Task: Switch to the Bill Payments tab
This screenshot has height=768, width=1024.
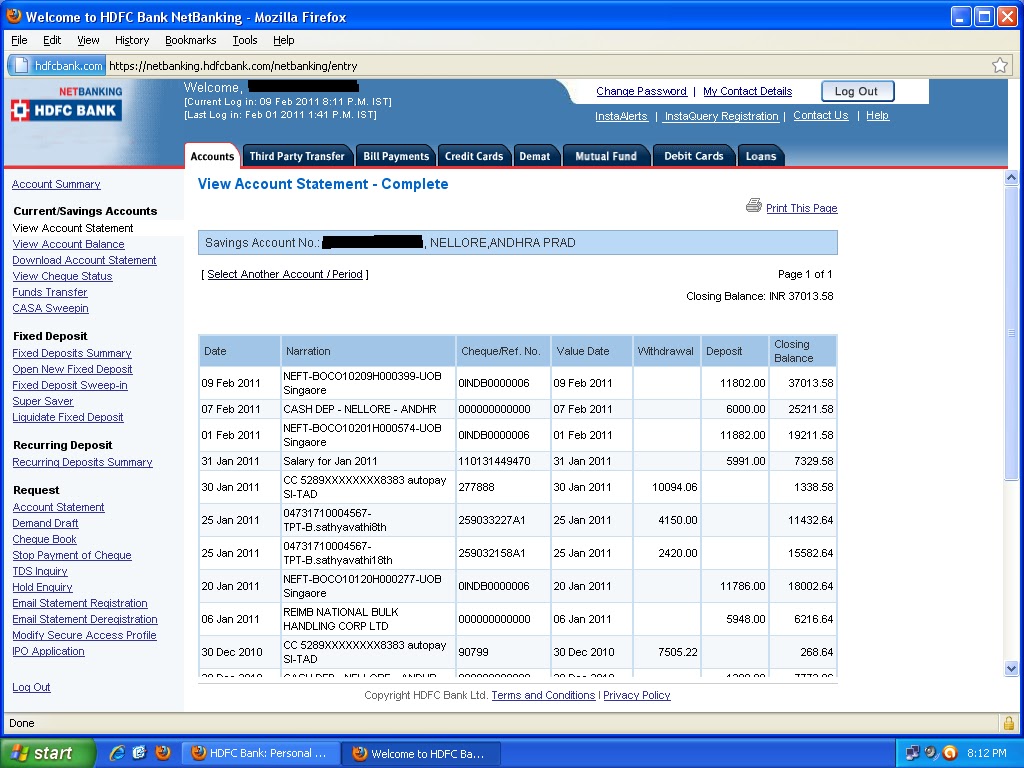Action: pos(396,156)
